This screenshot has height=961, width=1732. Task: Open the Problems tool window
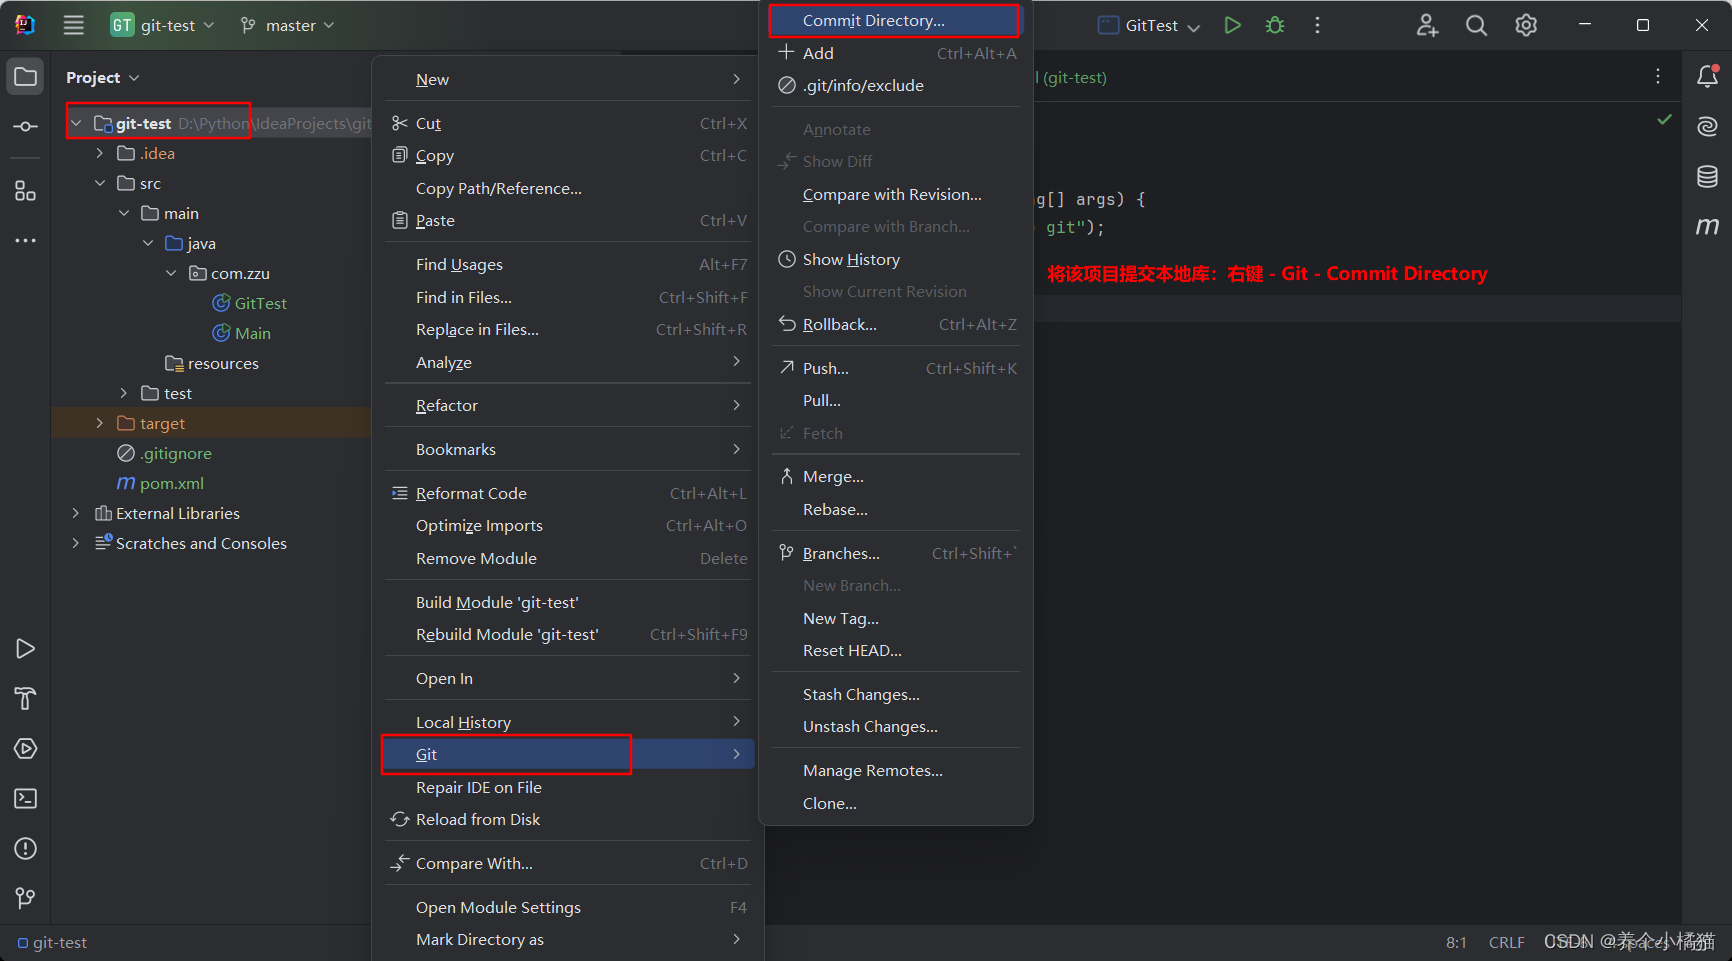pos(26,848)
